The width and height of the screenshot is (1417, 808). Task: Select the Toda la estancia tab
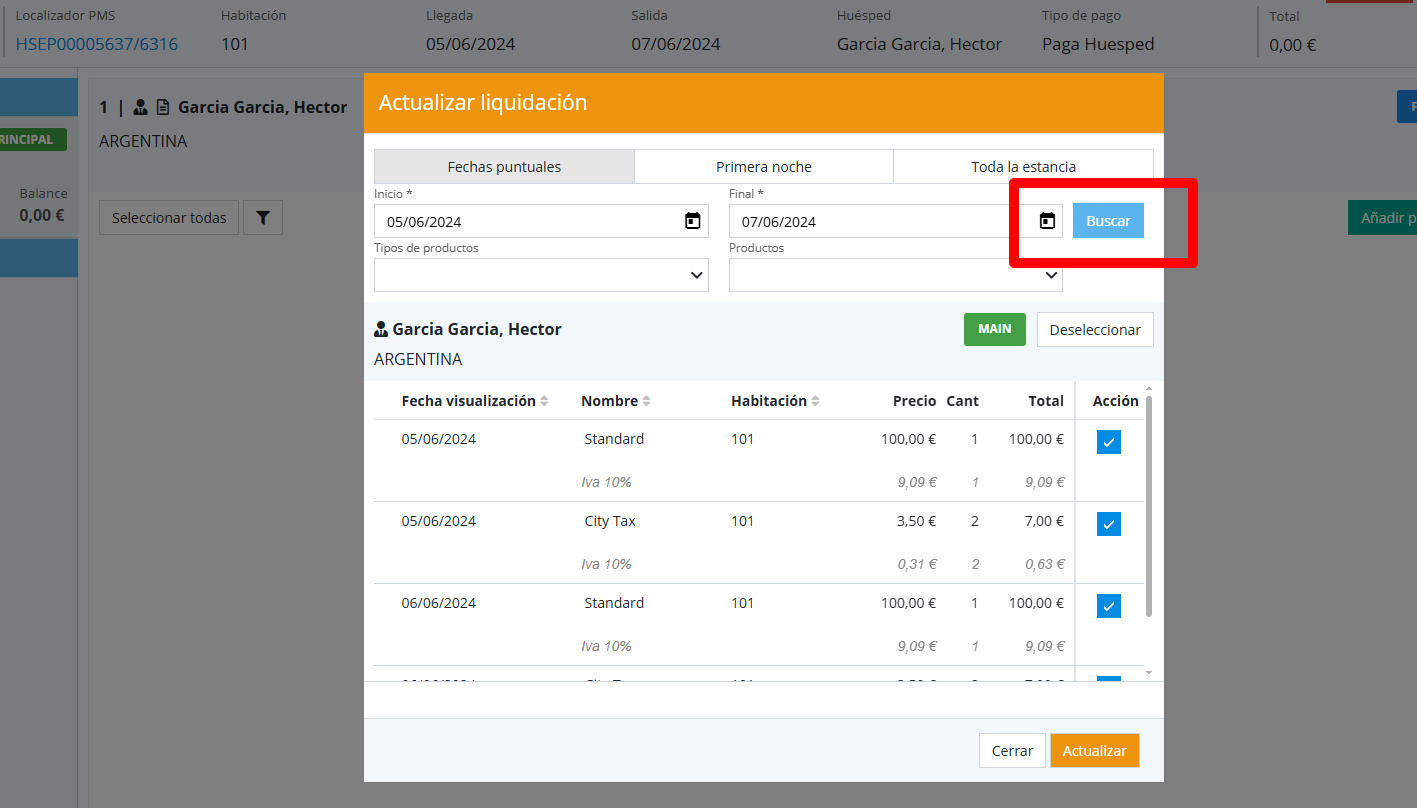1023,167
